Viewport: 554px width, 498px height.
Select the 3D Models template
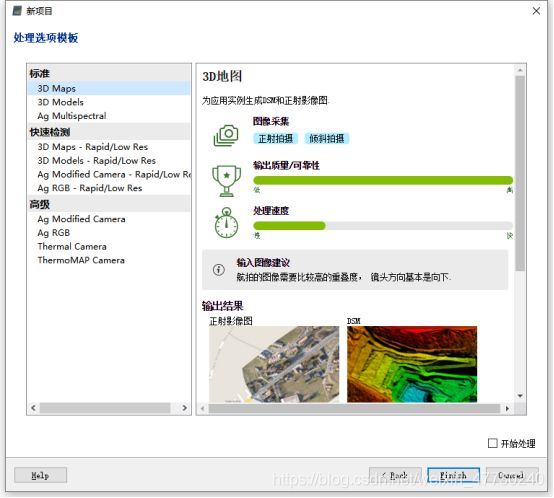[109, 102]
